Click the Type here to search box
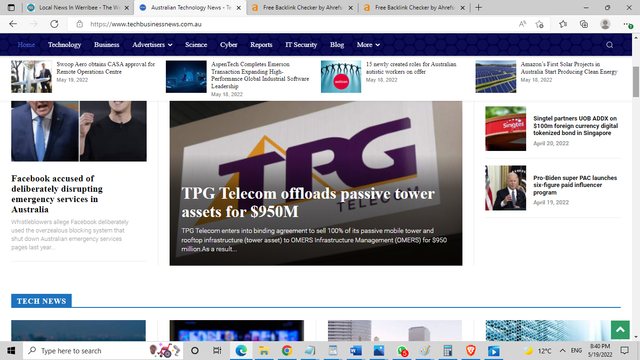 click(103, 351)
